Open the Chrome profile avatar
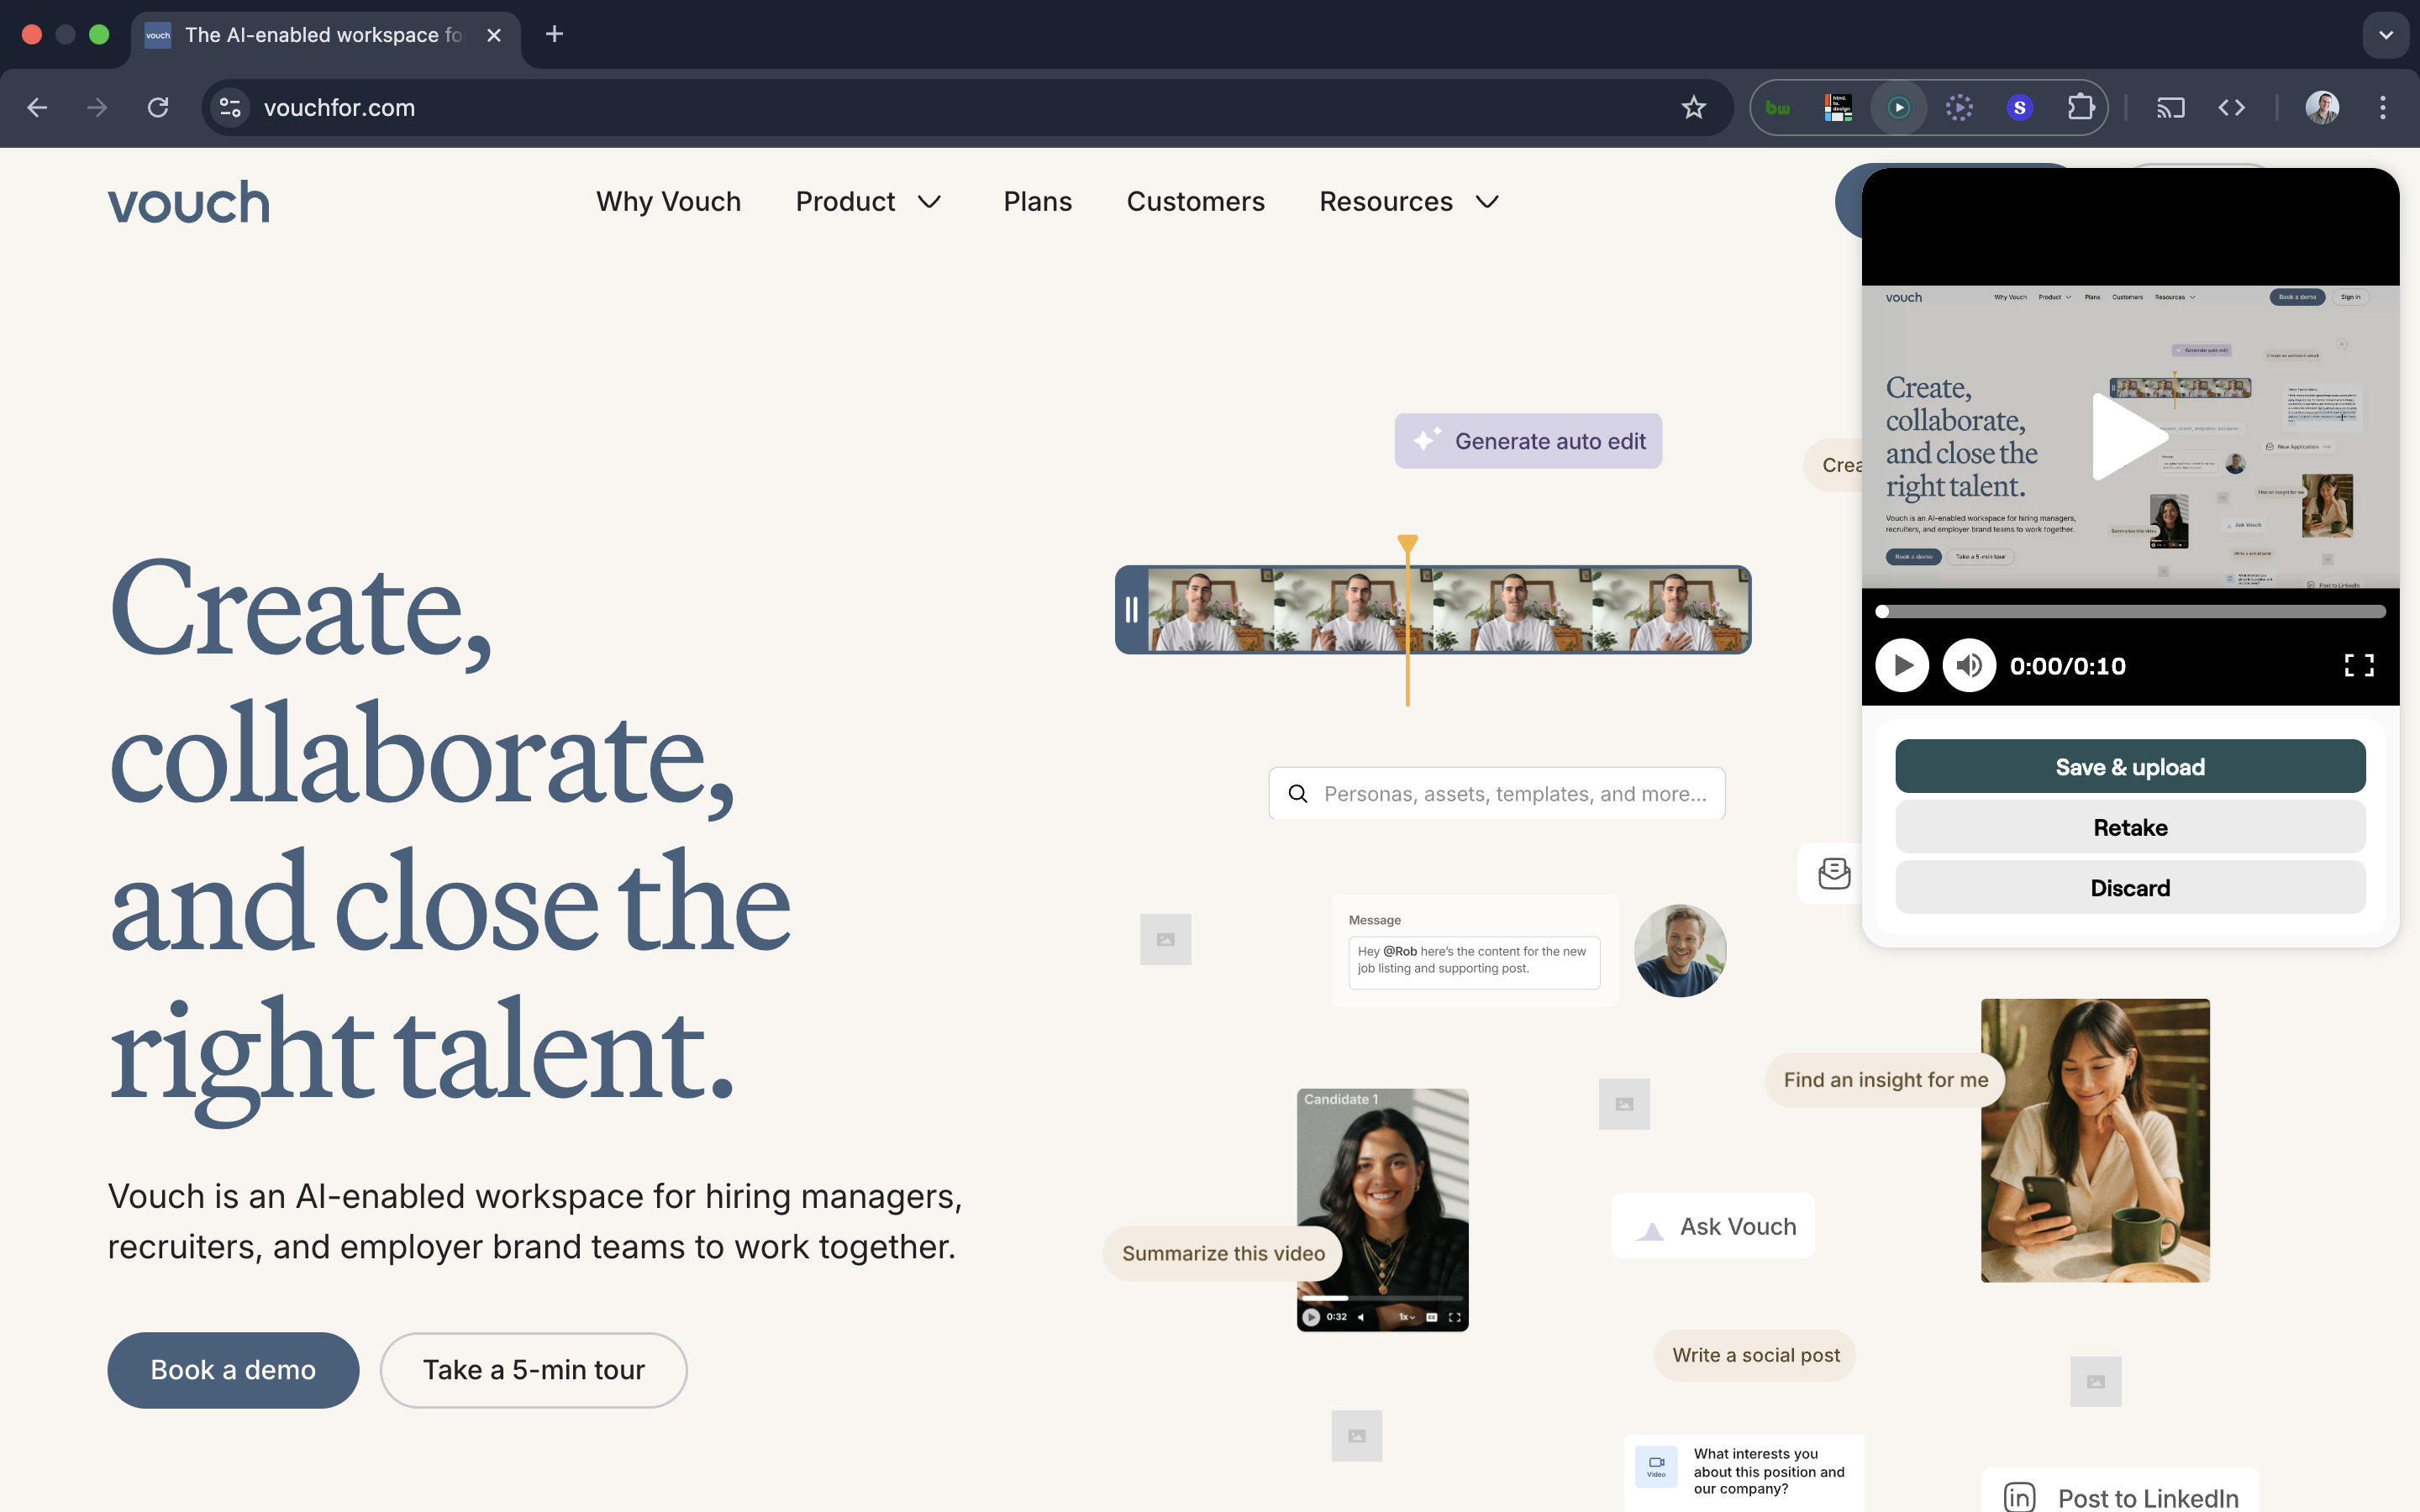The image size is (2420, 1512). (2321, 108)
